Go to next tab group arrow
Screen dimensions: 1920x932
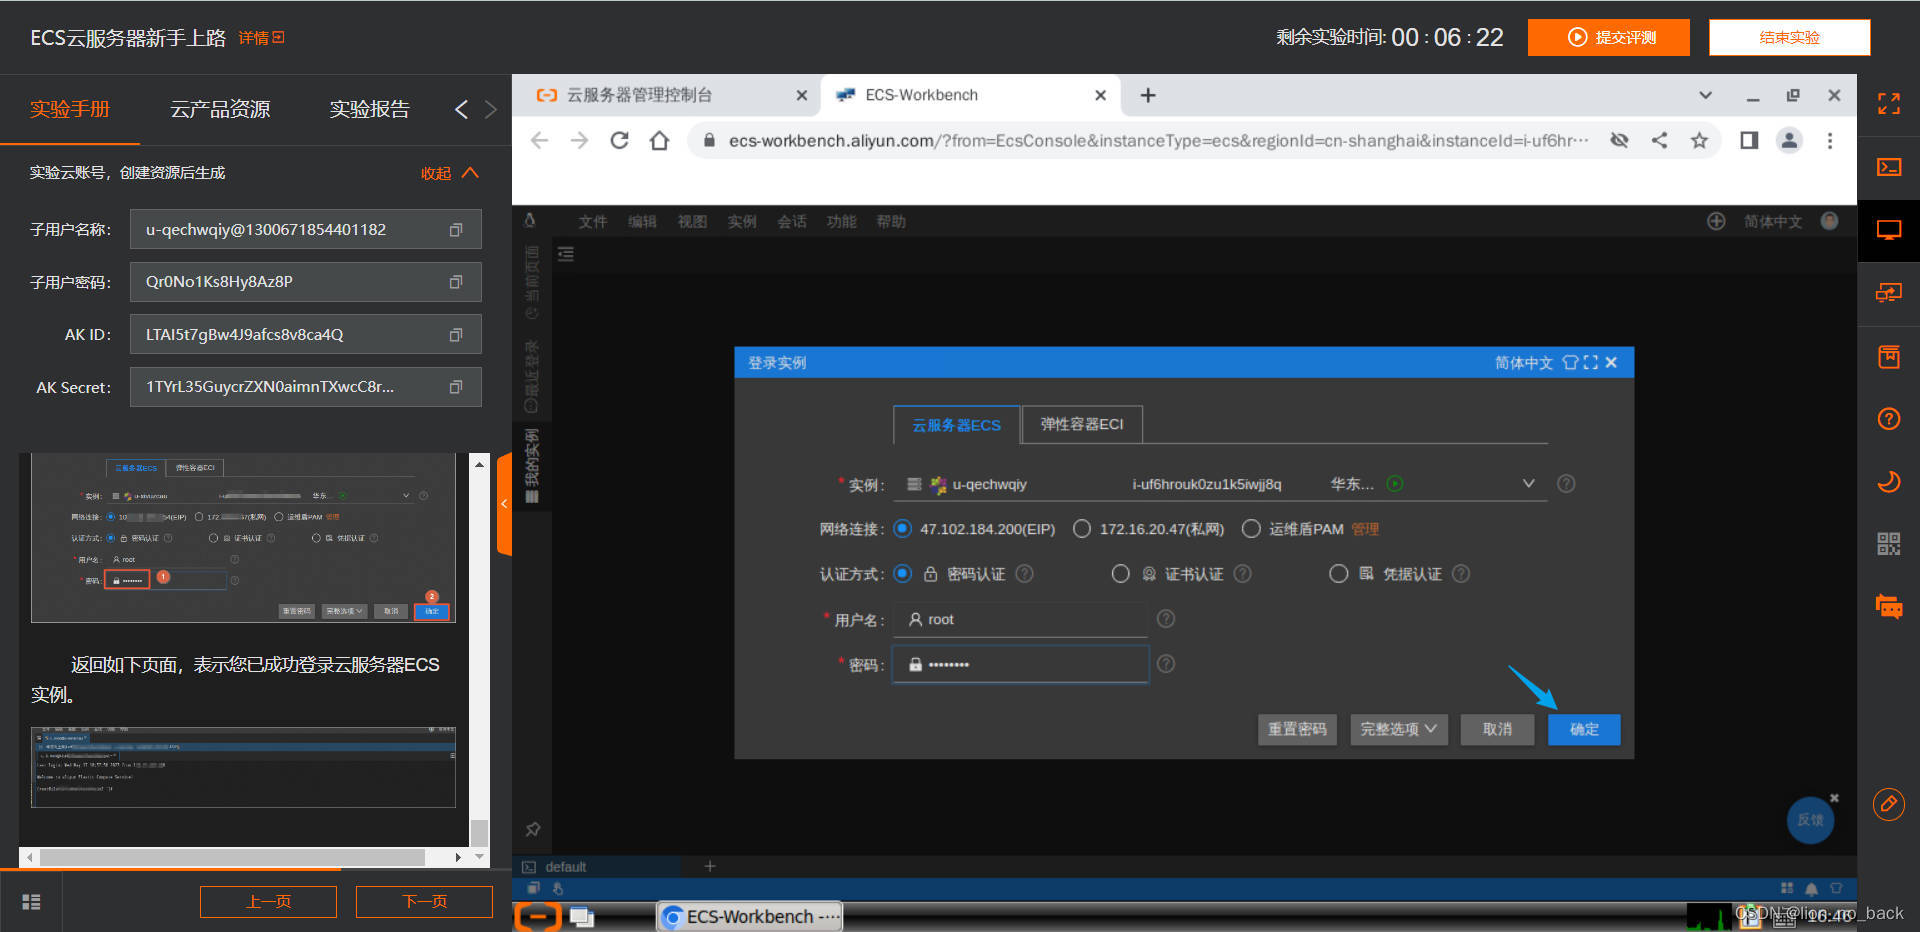coord(490,109)
